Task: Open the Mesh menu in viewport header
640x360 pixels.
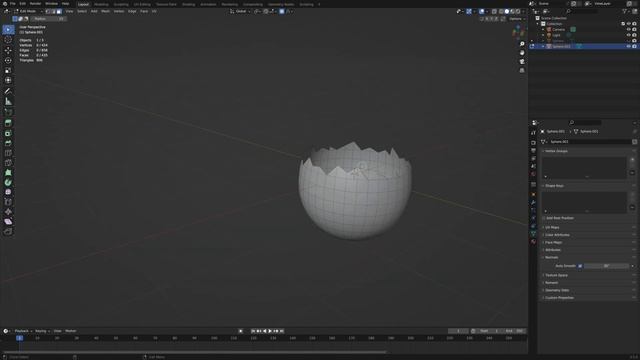Action: click(105, 11)
